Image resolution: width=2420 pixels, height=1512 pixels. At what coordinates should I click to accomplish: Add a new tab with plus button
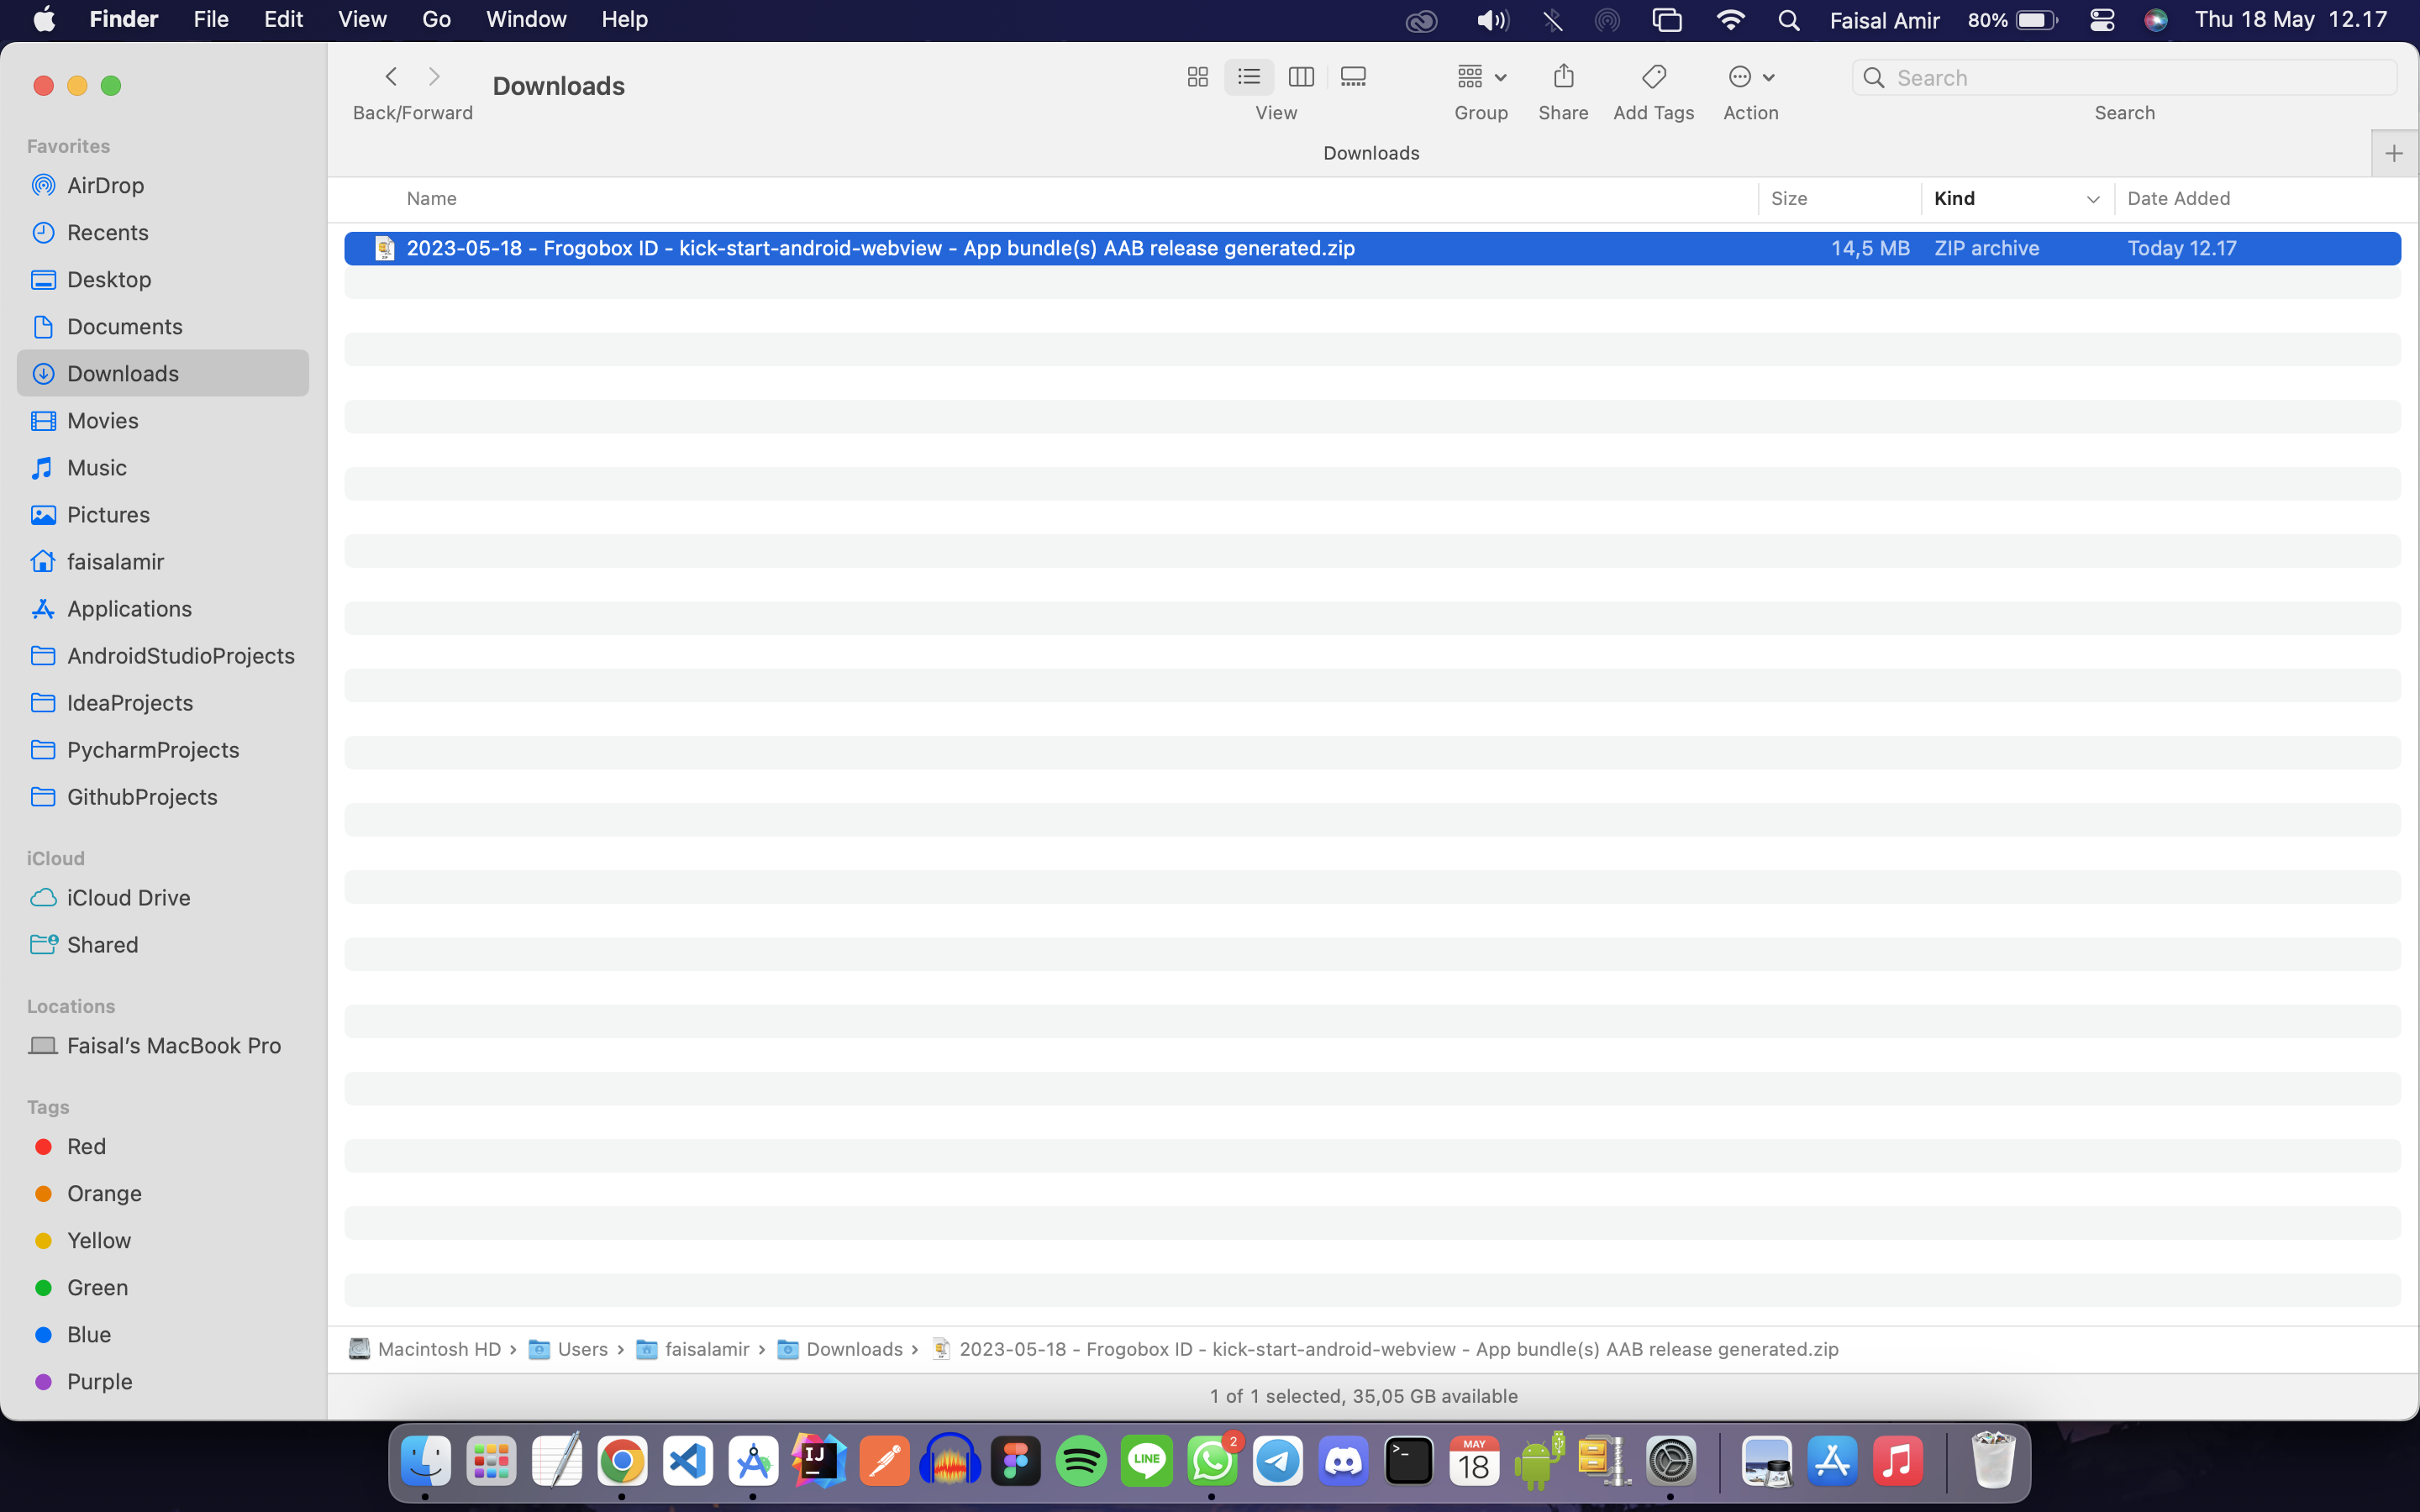pos(2393,154)
